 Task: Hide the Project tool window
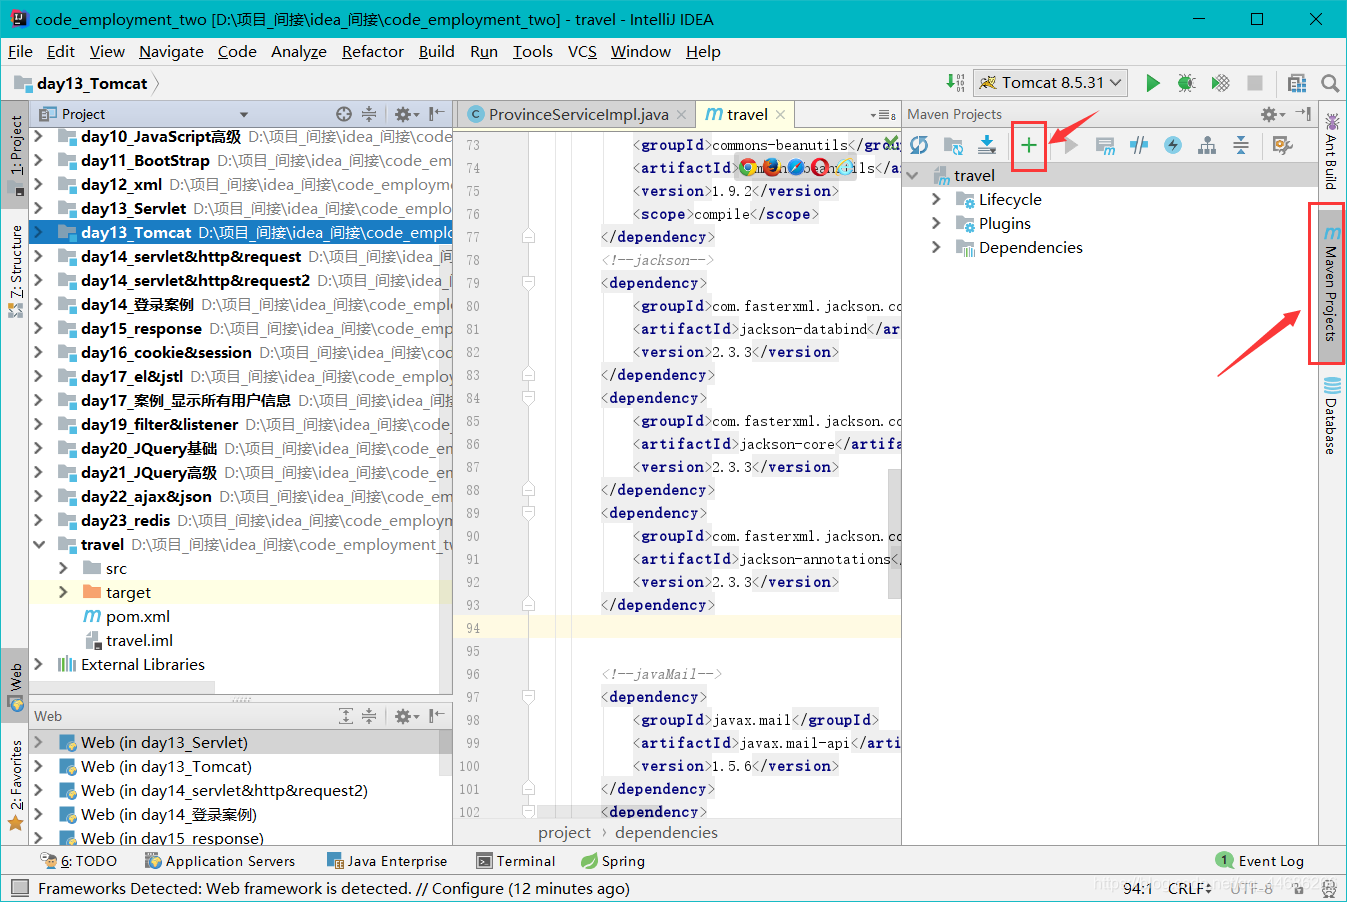pyautogui.click(x=436, y=114)
